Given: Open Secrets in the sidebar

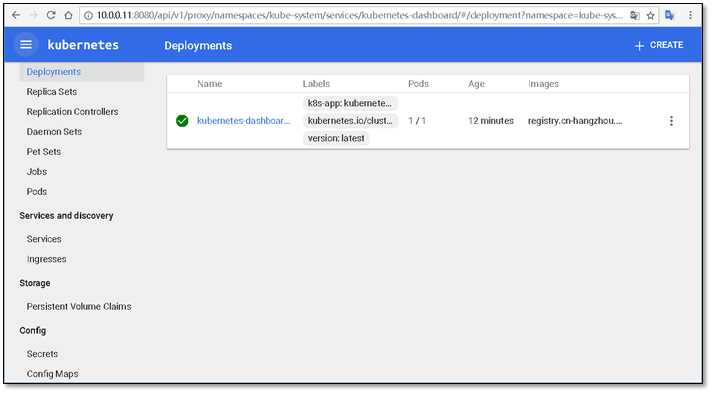Looking at the screenshot, I should coord(42,354).
